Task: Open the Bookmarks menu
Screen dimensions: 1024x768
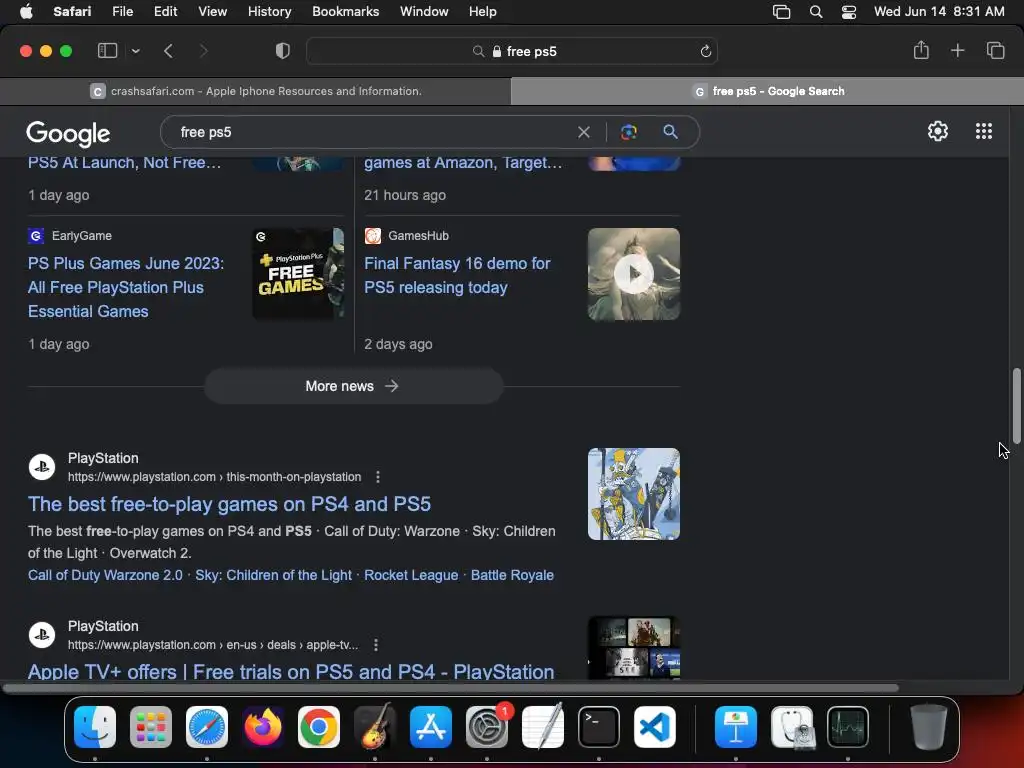Action: click(345, 12)
